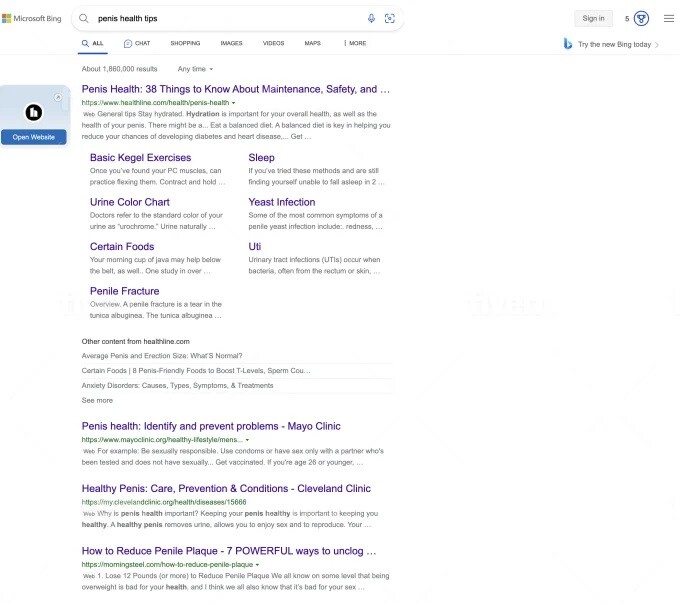Image resolution: width=680 pixels, height=604 pixels.
Task: Click the rewards points count 5
Action: 627,19
